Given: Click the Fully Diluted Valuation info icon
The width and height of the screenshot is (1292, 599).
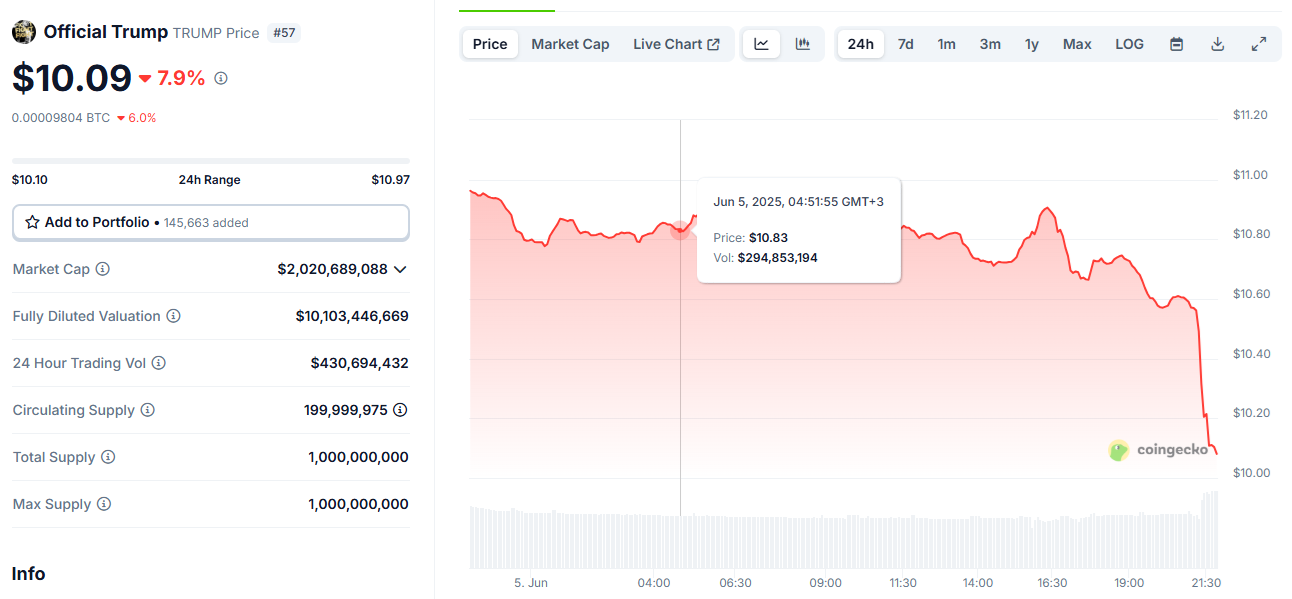Looking at the screenshot, I should pyautogui.click(x=173, y=316).
